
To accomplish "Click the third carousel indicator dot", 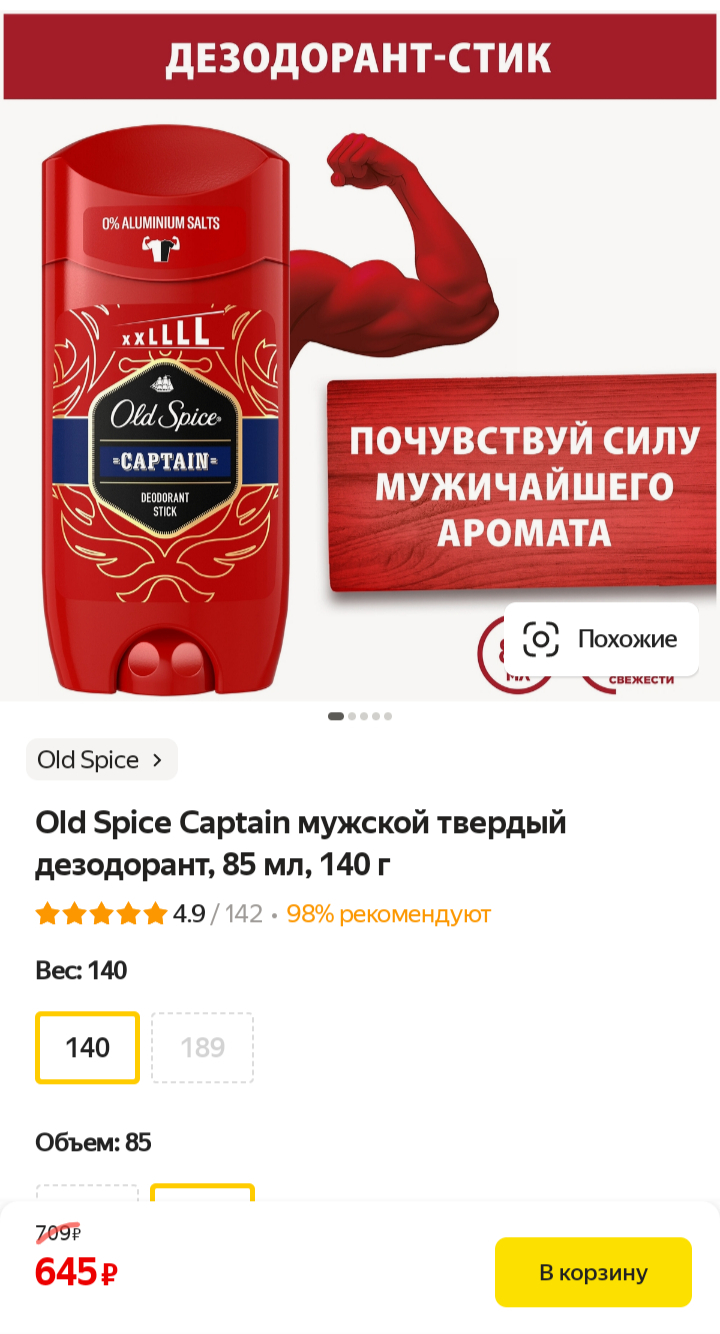I will pyautogui.click(x=364, y=716).
